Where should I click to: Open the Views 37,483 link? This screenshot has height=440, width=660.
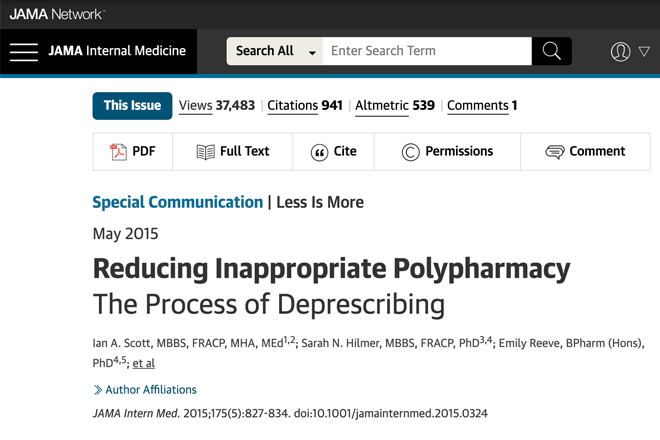(x=217, y=106)
